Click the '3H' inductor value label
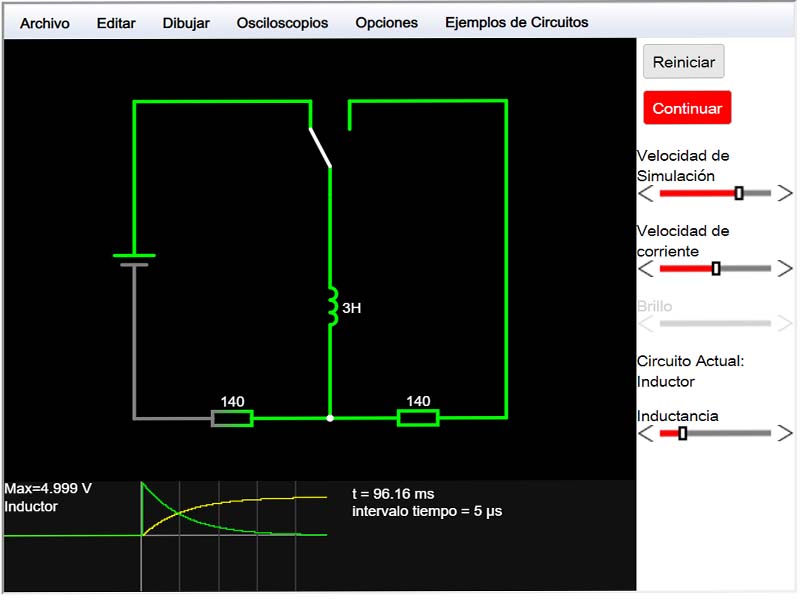 (352, 308)
